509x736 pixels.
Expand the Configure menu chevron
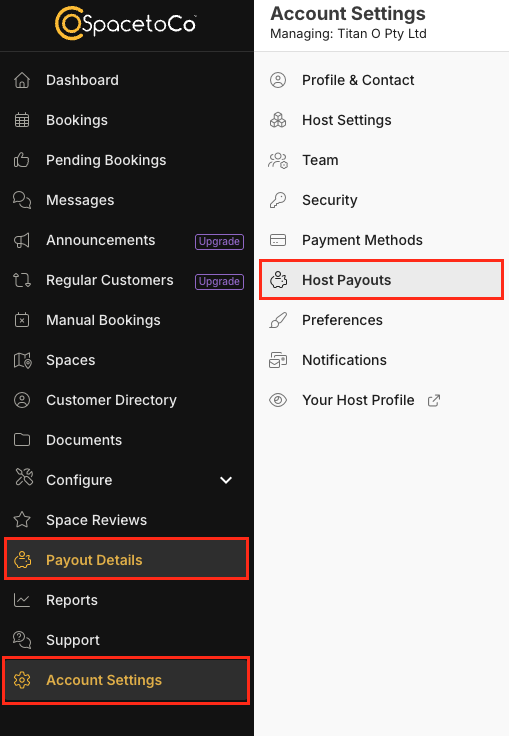226,480
